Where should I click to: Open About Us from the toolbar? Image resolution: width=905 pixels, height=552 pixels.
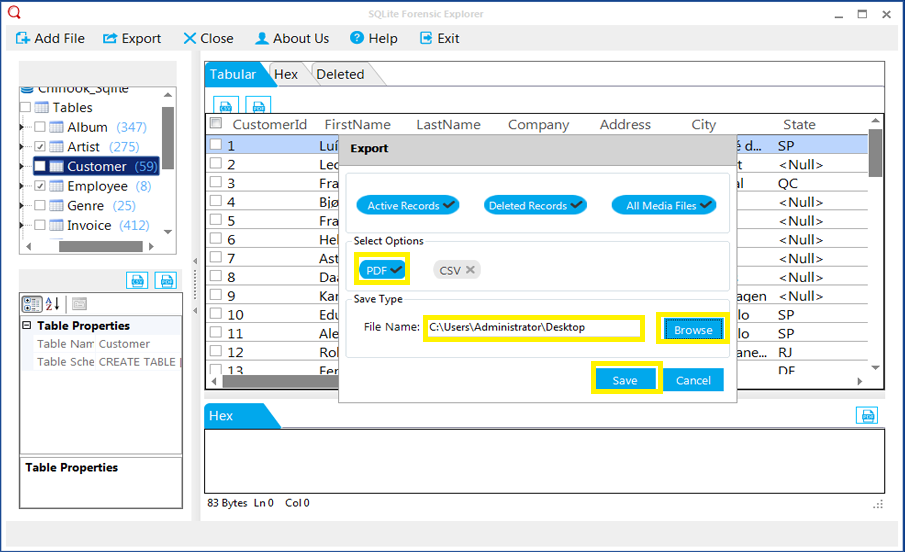292,39
